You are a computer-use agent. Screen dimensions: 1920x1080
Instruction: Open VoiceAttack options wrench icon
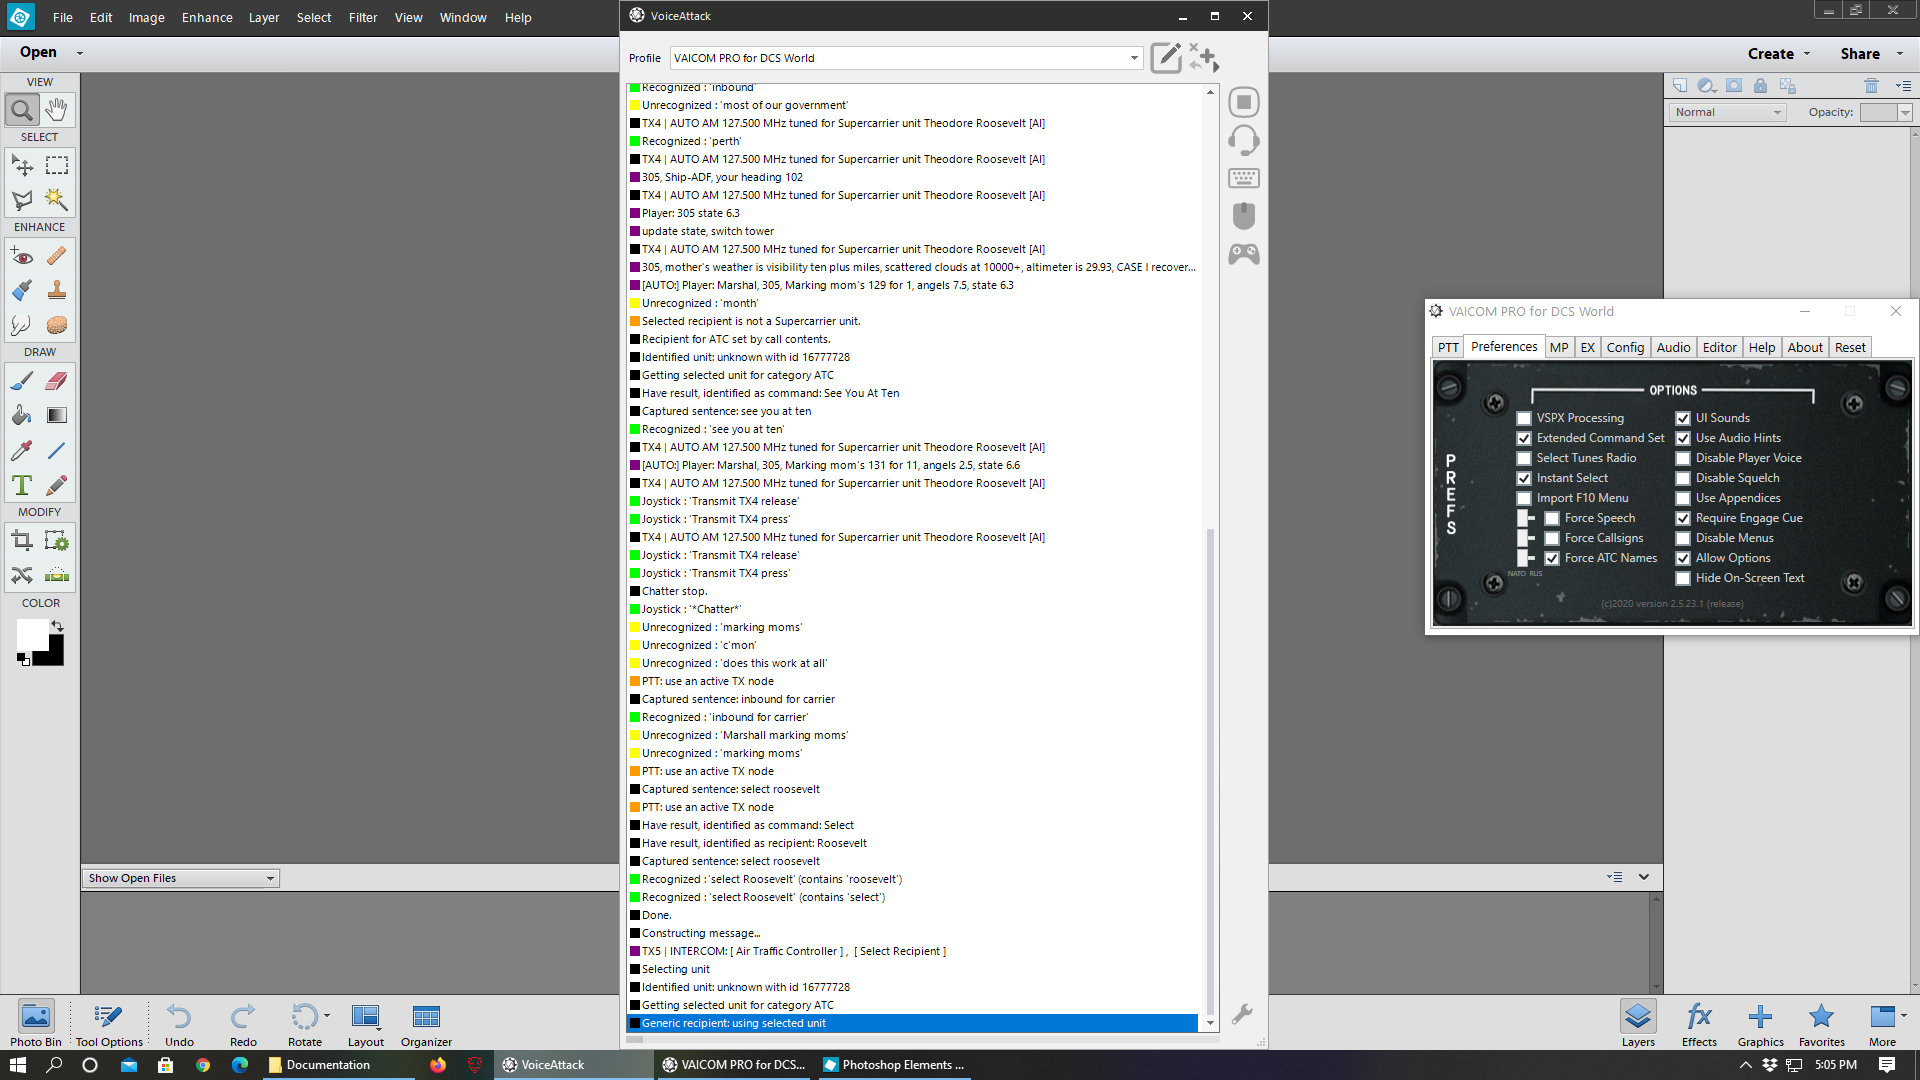(x=1242, y=1014)
